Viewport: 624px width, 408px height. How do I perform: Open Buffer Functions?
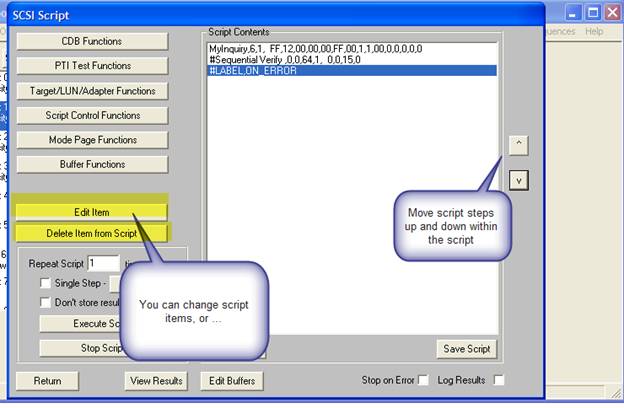click(x=91, y=164)
